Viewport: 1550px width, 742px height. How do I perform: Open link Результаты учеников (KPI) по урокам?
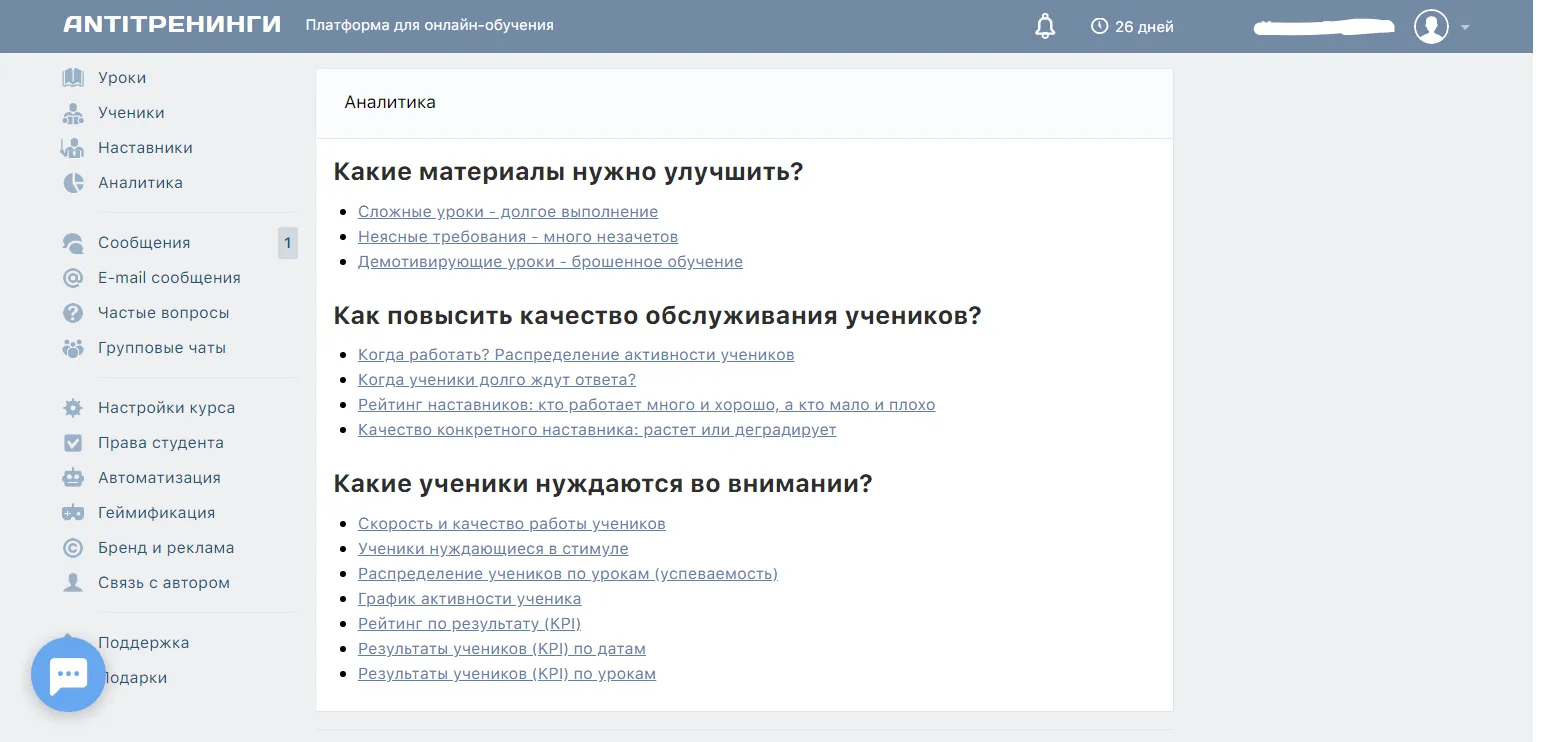coord(507,674)
